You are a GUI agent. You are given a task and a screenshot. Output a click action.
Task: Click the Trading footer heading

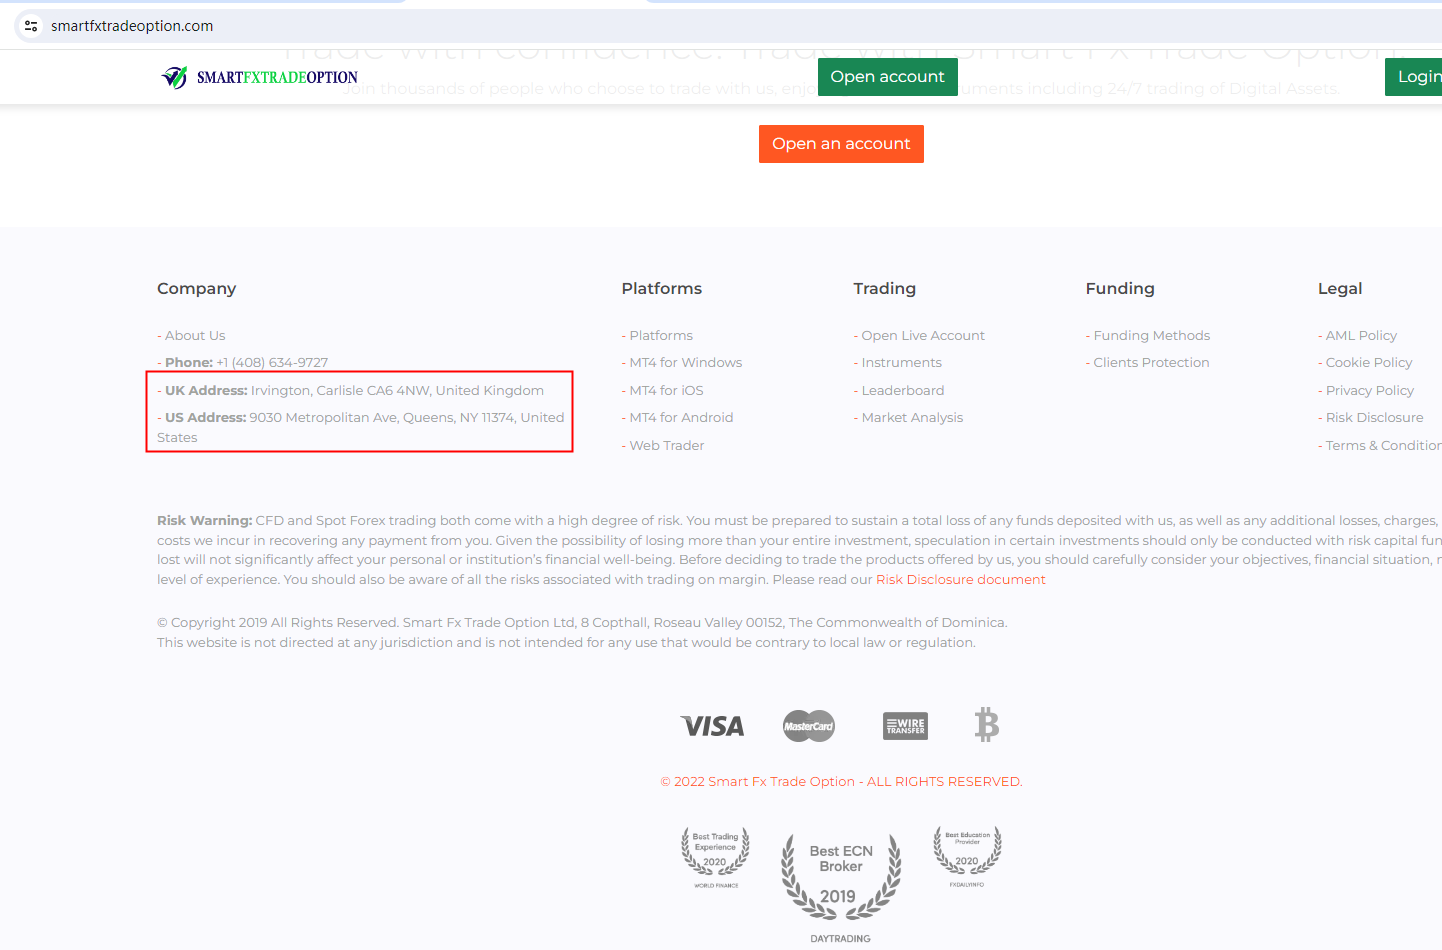tap(885, 289)
